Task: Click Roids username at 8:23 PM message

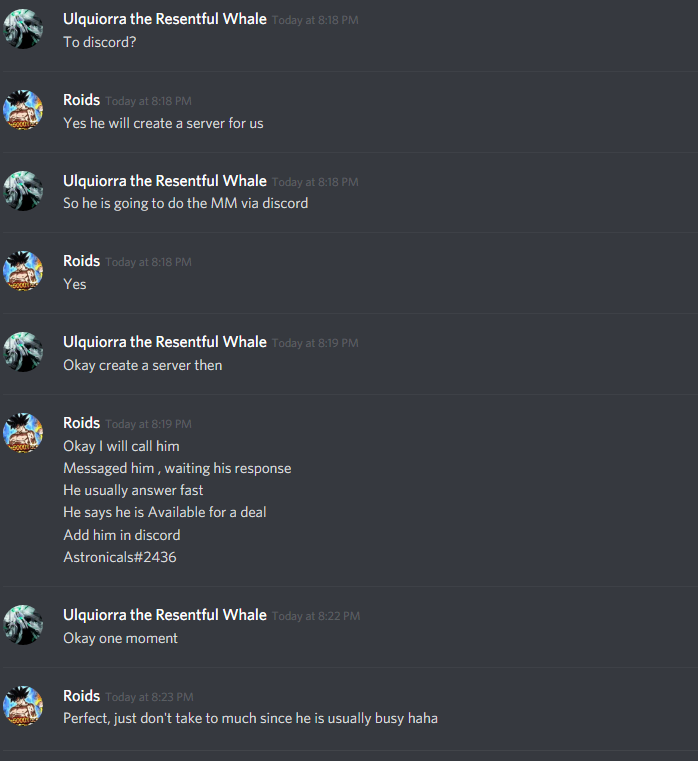Action: click(x=82, y=696)
